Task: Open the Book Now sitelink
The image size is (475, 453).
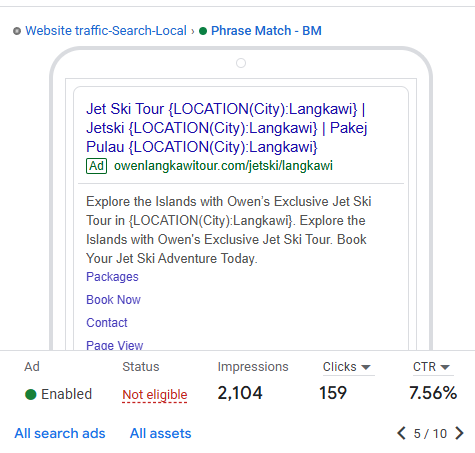Action: tap(113, 300)
